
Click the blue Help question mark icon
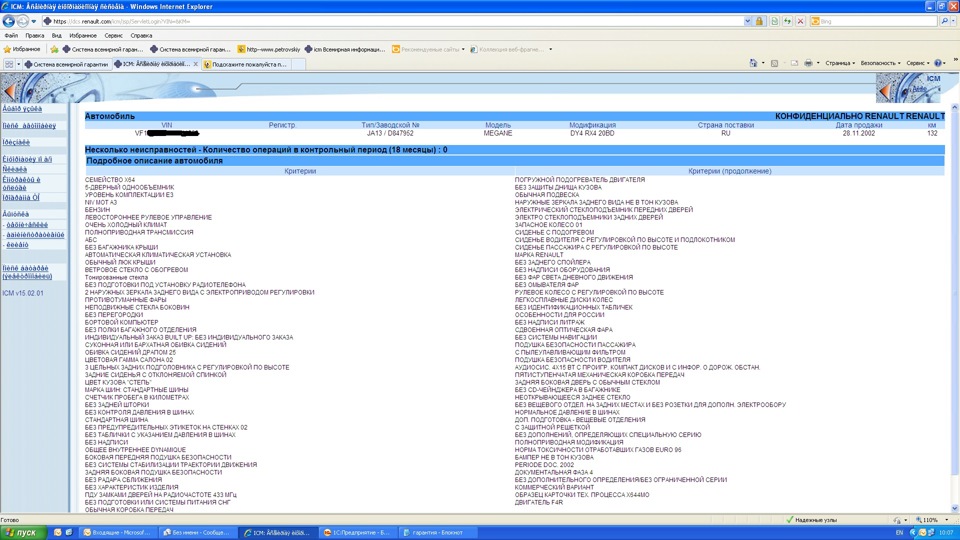pos(938,63)
